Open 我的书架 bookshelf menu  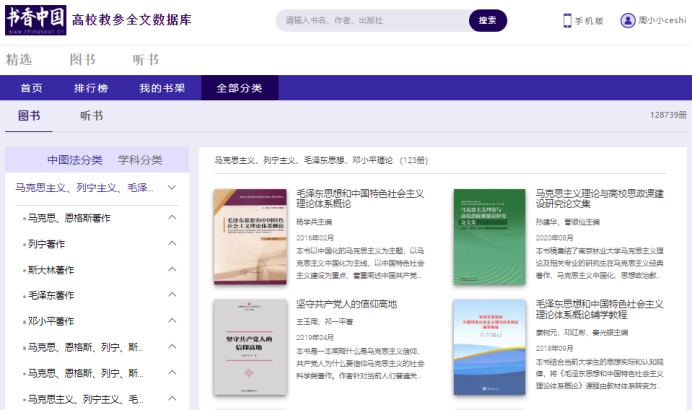[x=162, y=88]
